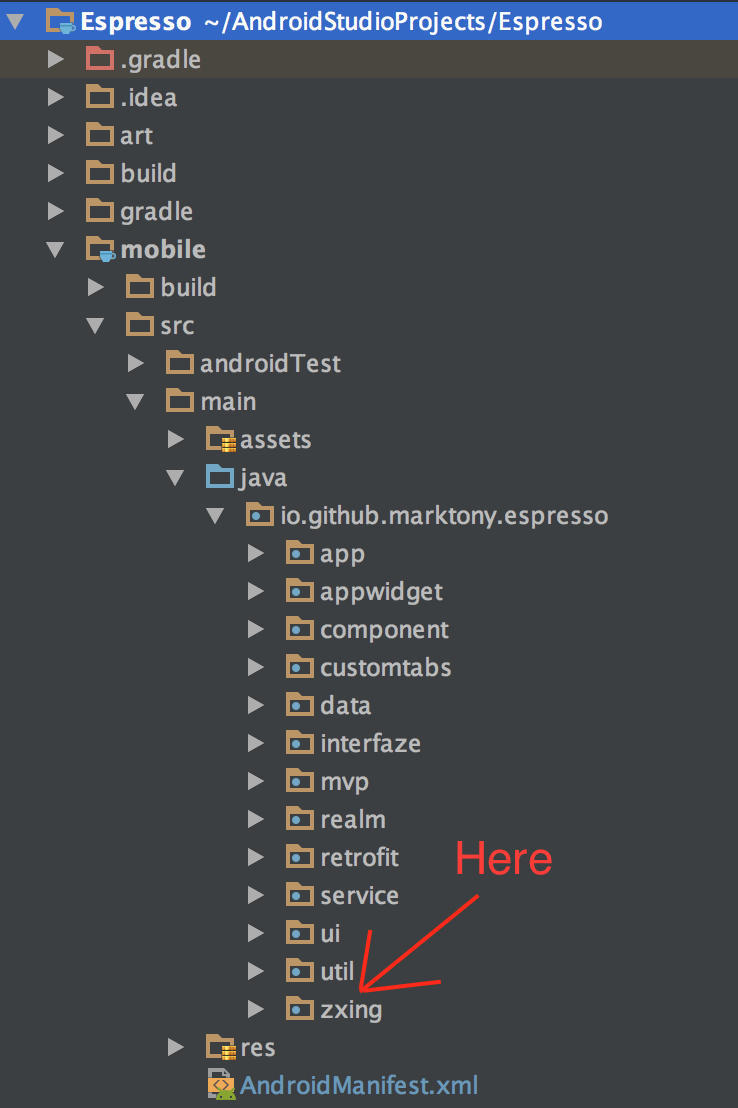Click the interfaze package icon

click(300, 743)
